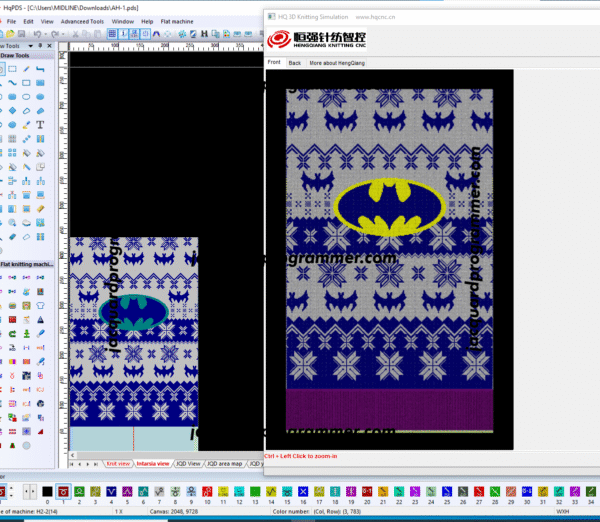Select black color swatch number 0
Screen dimensions: 600x522
tap(47, 491)
